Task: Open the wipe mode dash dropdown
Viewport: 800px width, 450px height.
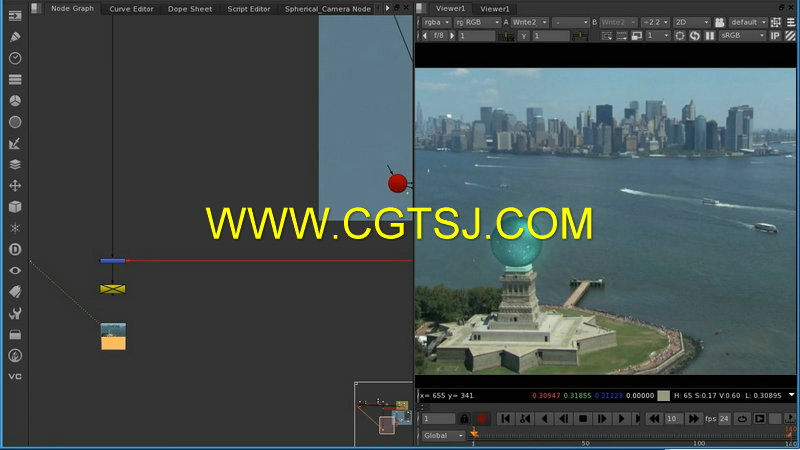Action: point(570,22)
